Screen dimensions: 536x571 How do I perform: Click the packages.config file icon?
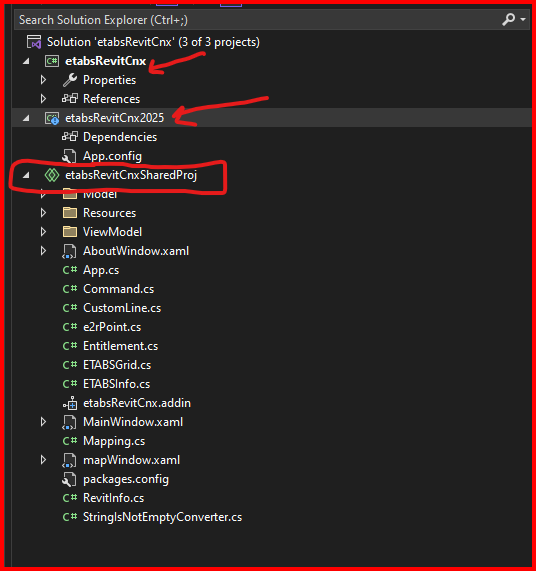[69, 479]
